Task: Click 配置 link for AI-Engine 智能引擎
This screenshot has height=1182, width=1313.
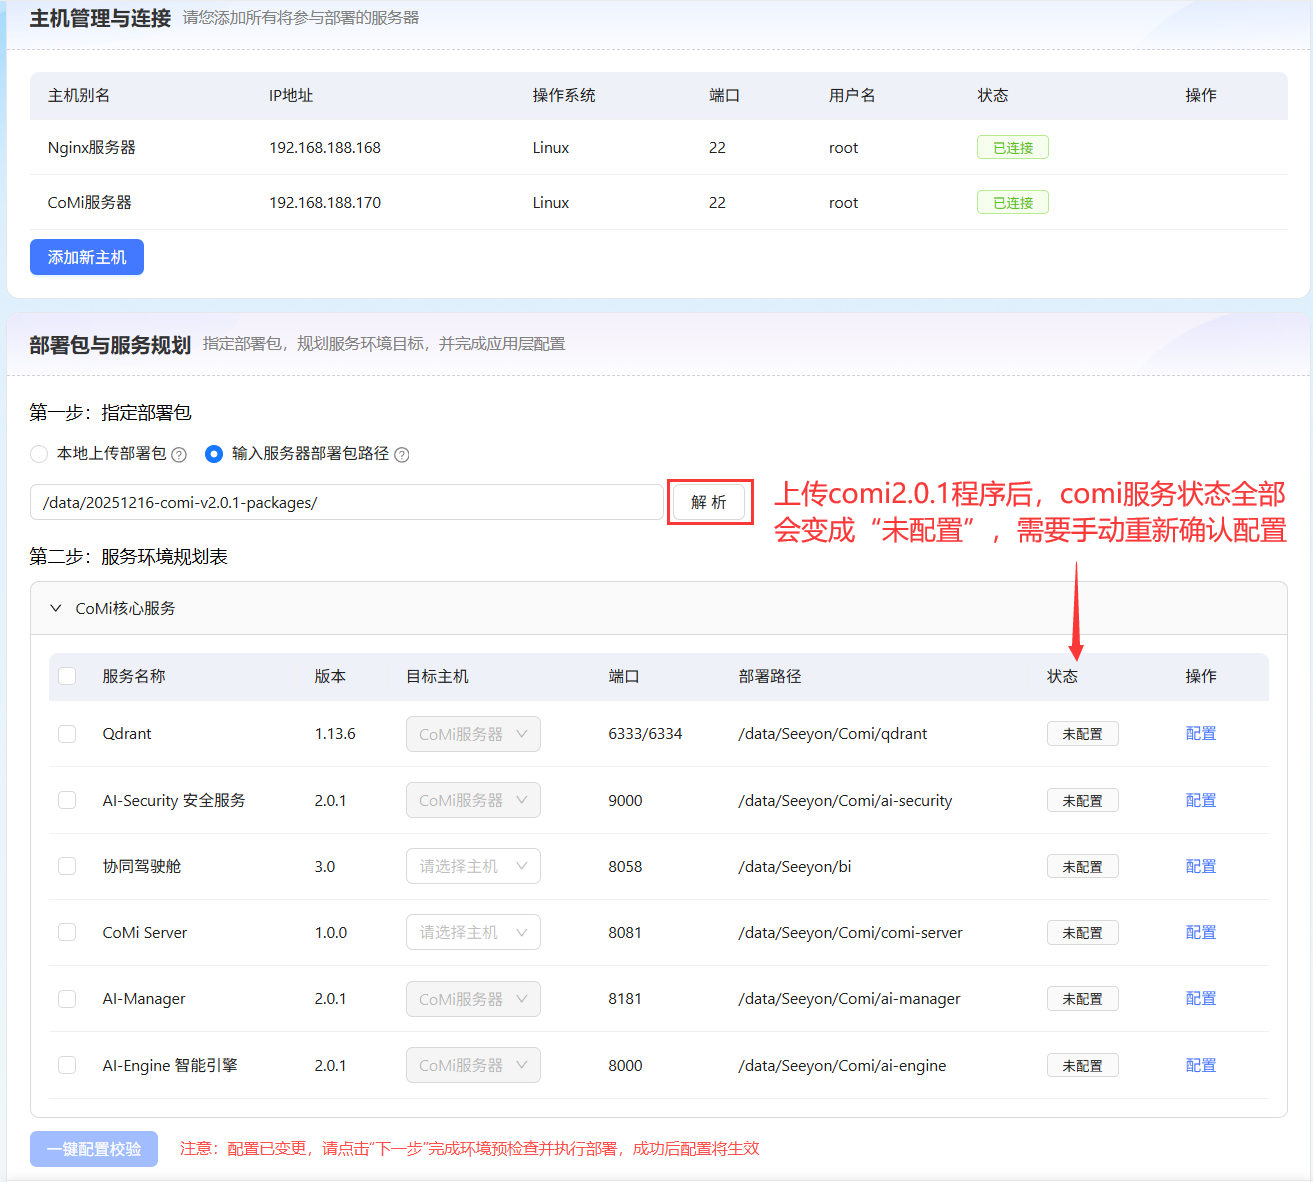Action: pos(1200,1065)
